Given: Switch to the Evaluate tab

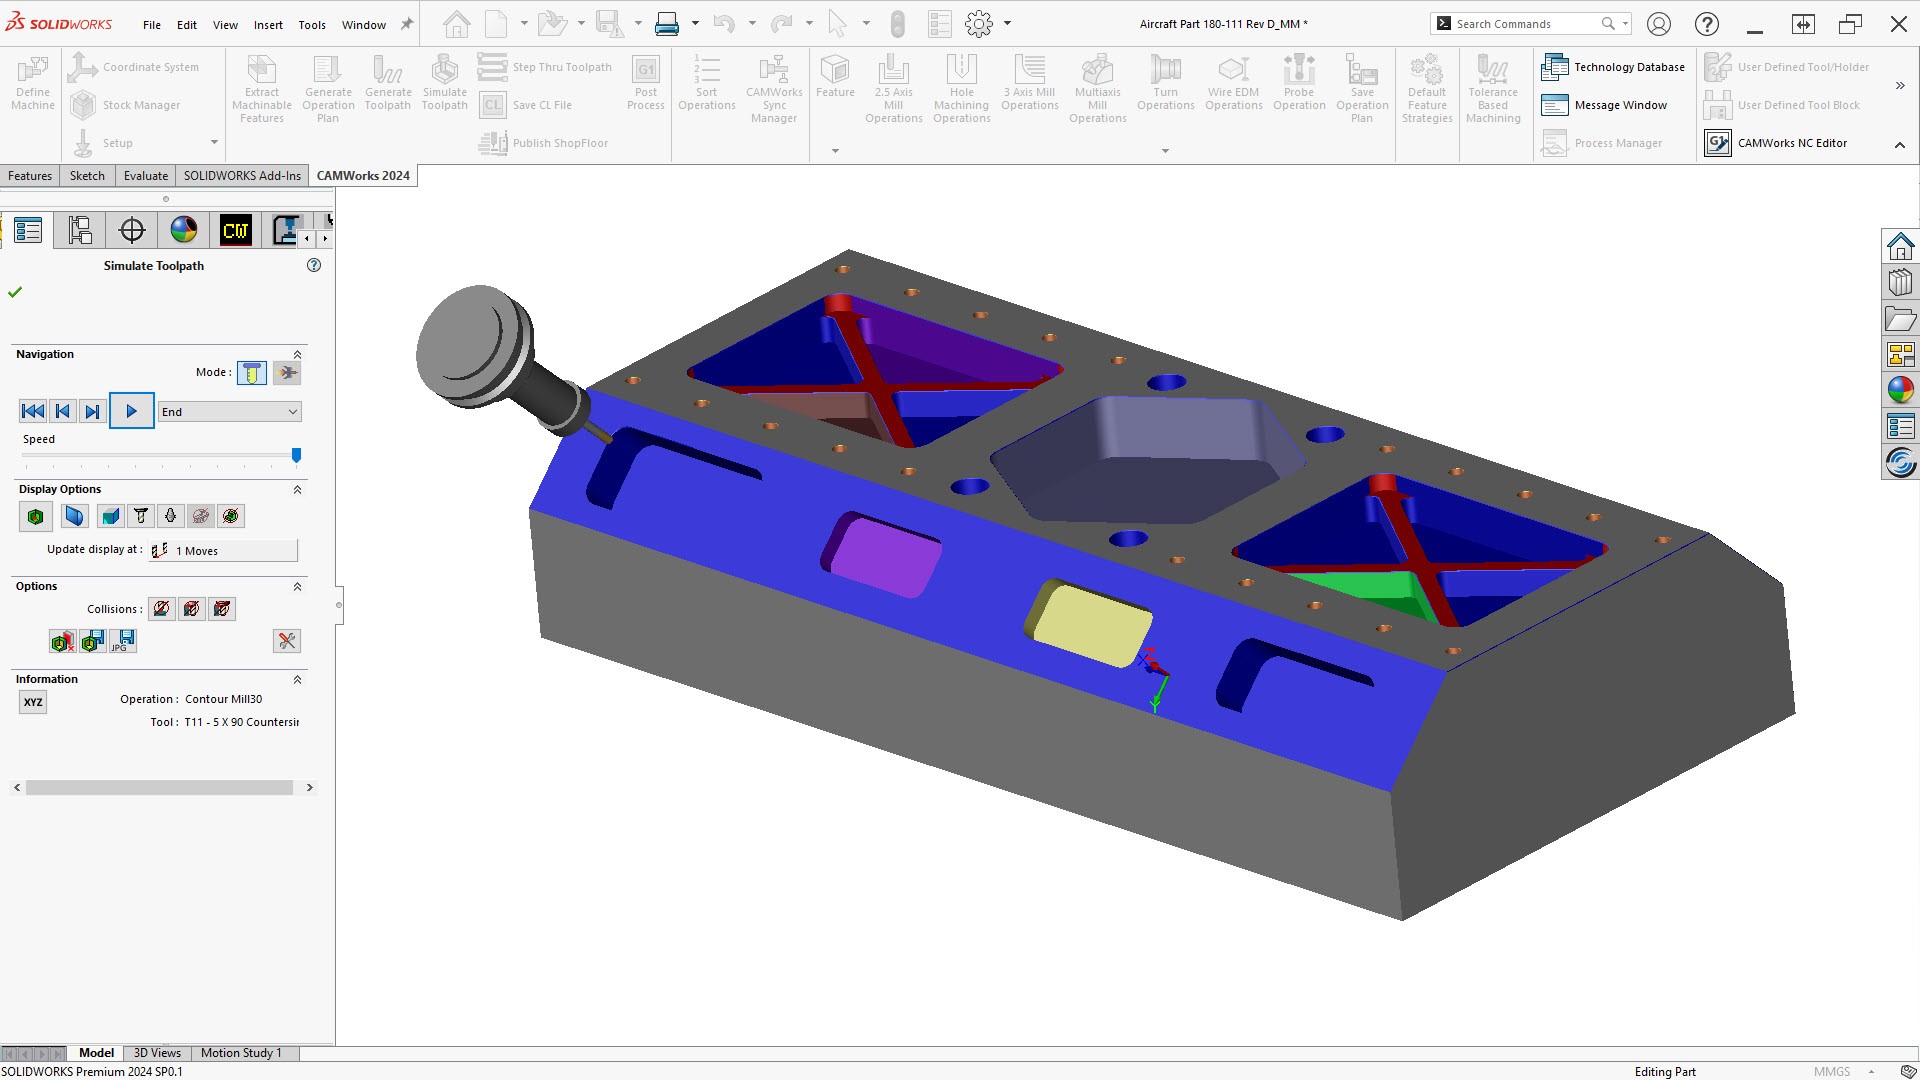Looking at the screenshot, I should (x=146, y=176).
